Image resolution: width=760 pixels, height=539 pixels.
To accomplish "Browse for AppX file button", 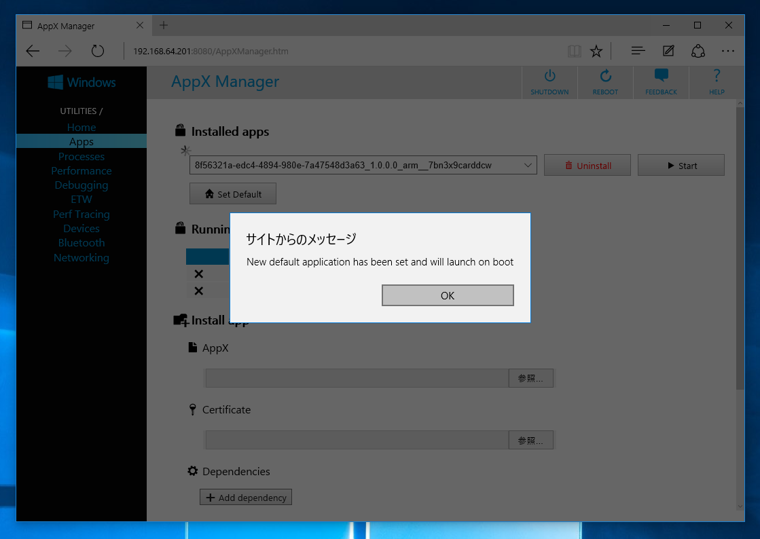I will [x=531, y=378].
